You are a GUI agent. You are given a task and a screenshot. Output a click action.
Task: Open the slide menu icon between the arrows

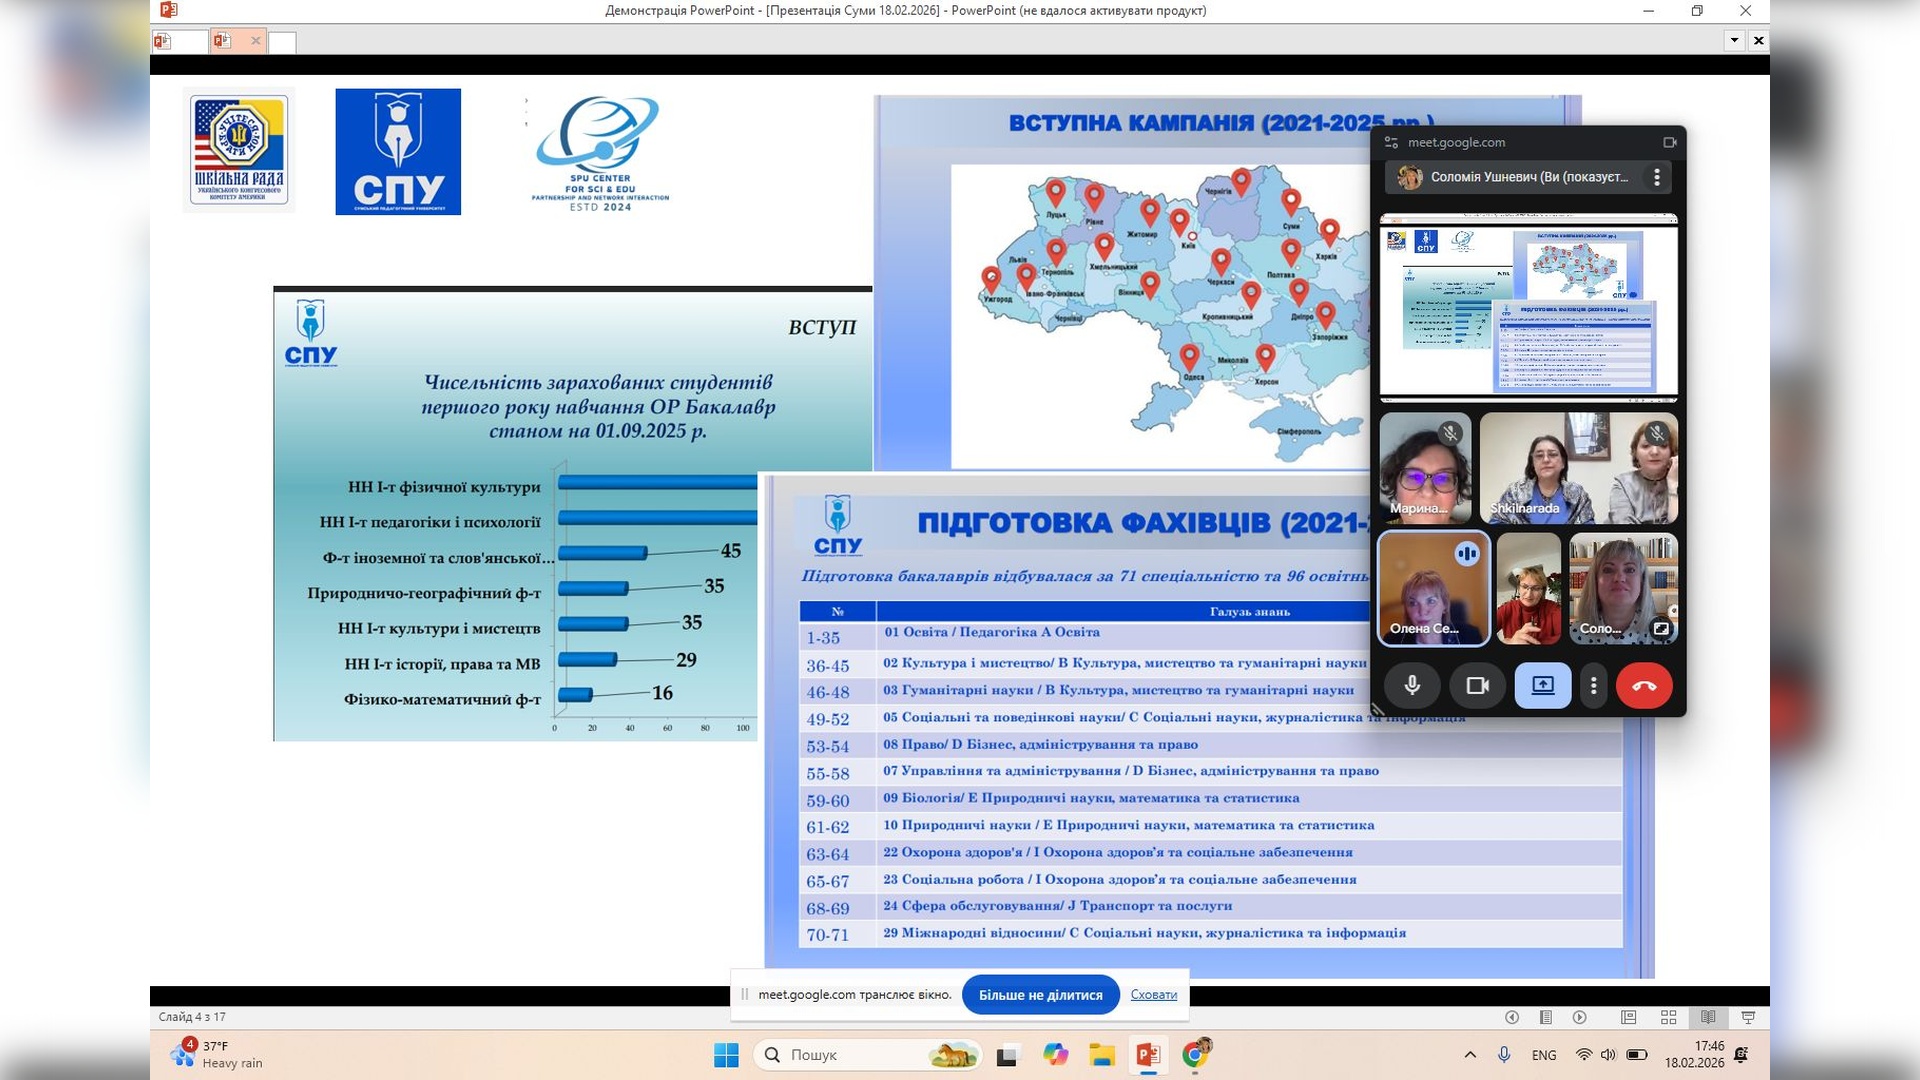pos(1546,1017)
